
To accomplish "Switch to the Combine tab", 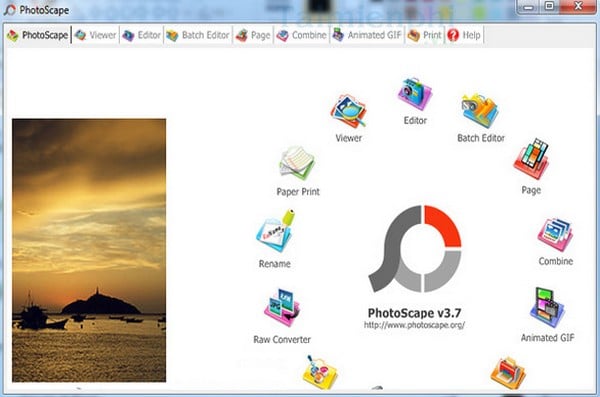I will [x=302, y=35].
